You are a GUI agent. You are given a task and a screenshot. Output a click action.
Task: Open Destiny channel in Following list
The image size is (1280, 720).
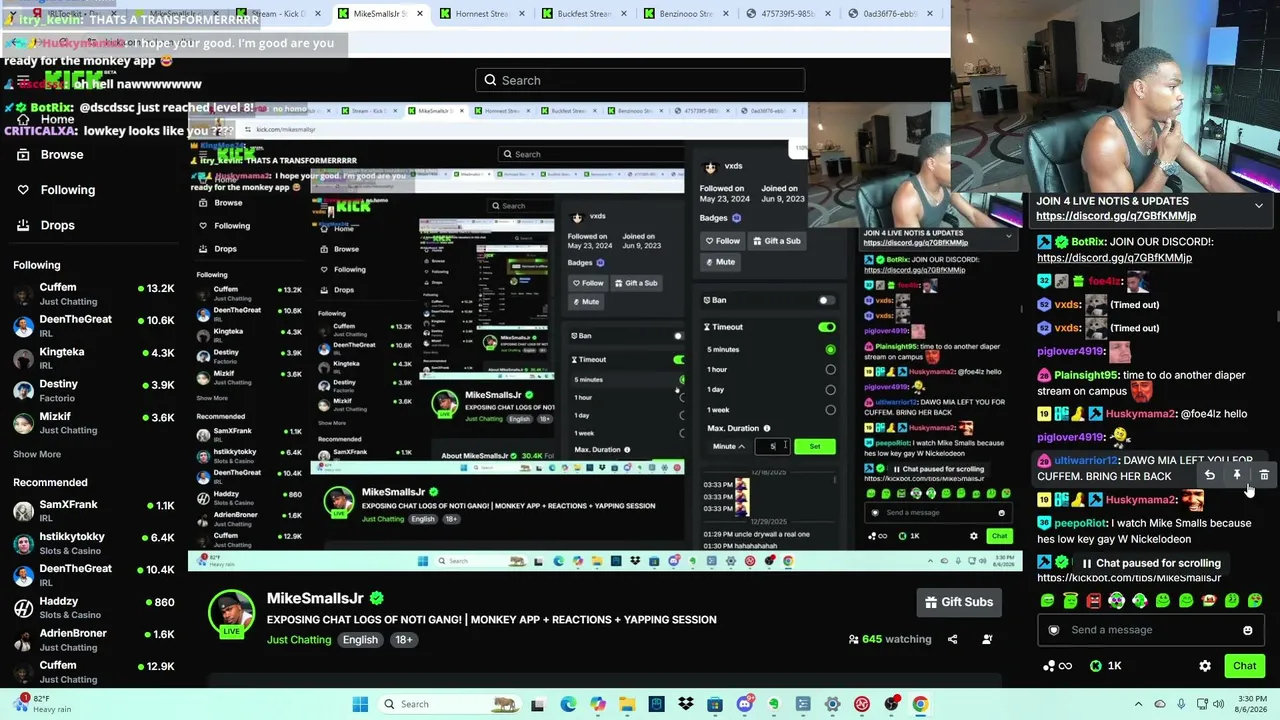point(94,390)
